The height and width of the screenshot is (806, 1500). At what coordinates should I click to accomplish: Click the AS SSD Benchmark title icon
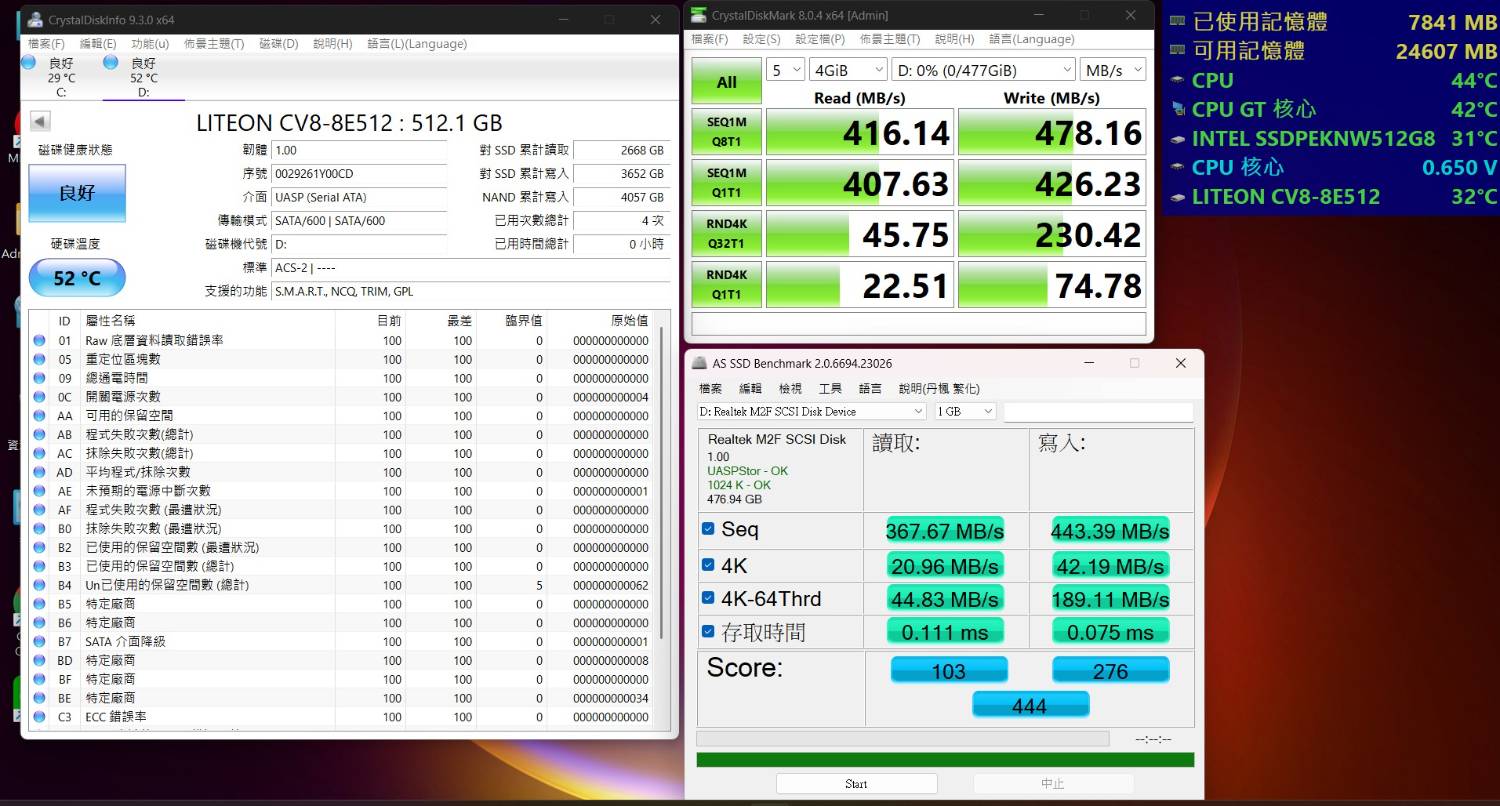tap(699, 363)
